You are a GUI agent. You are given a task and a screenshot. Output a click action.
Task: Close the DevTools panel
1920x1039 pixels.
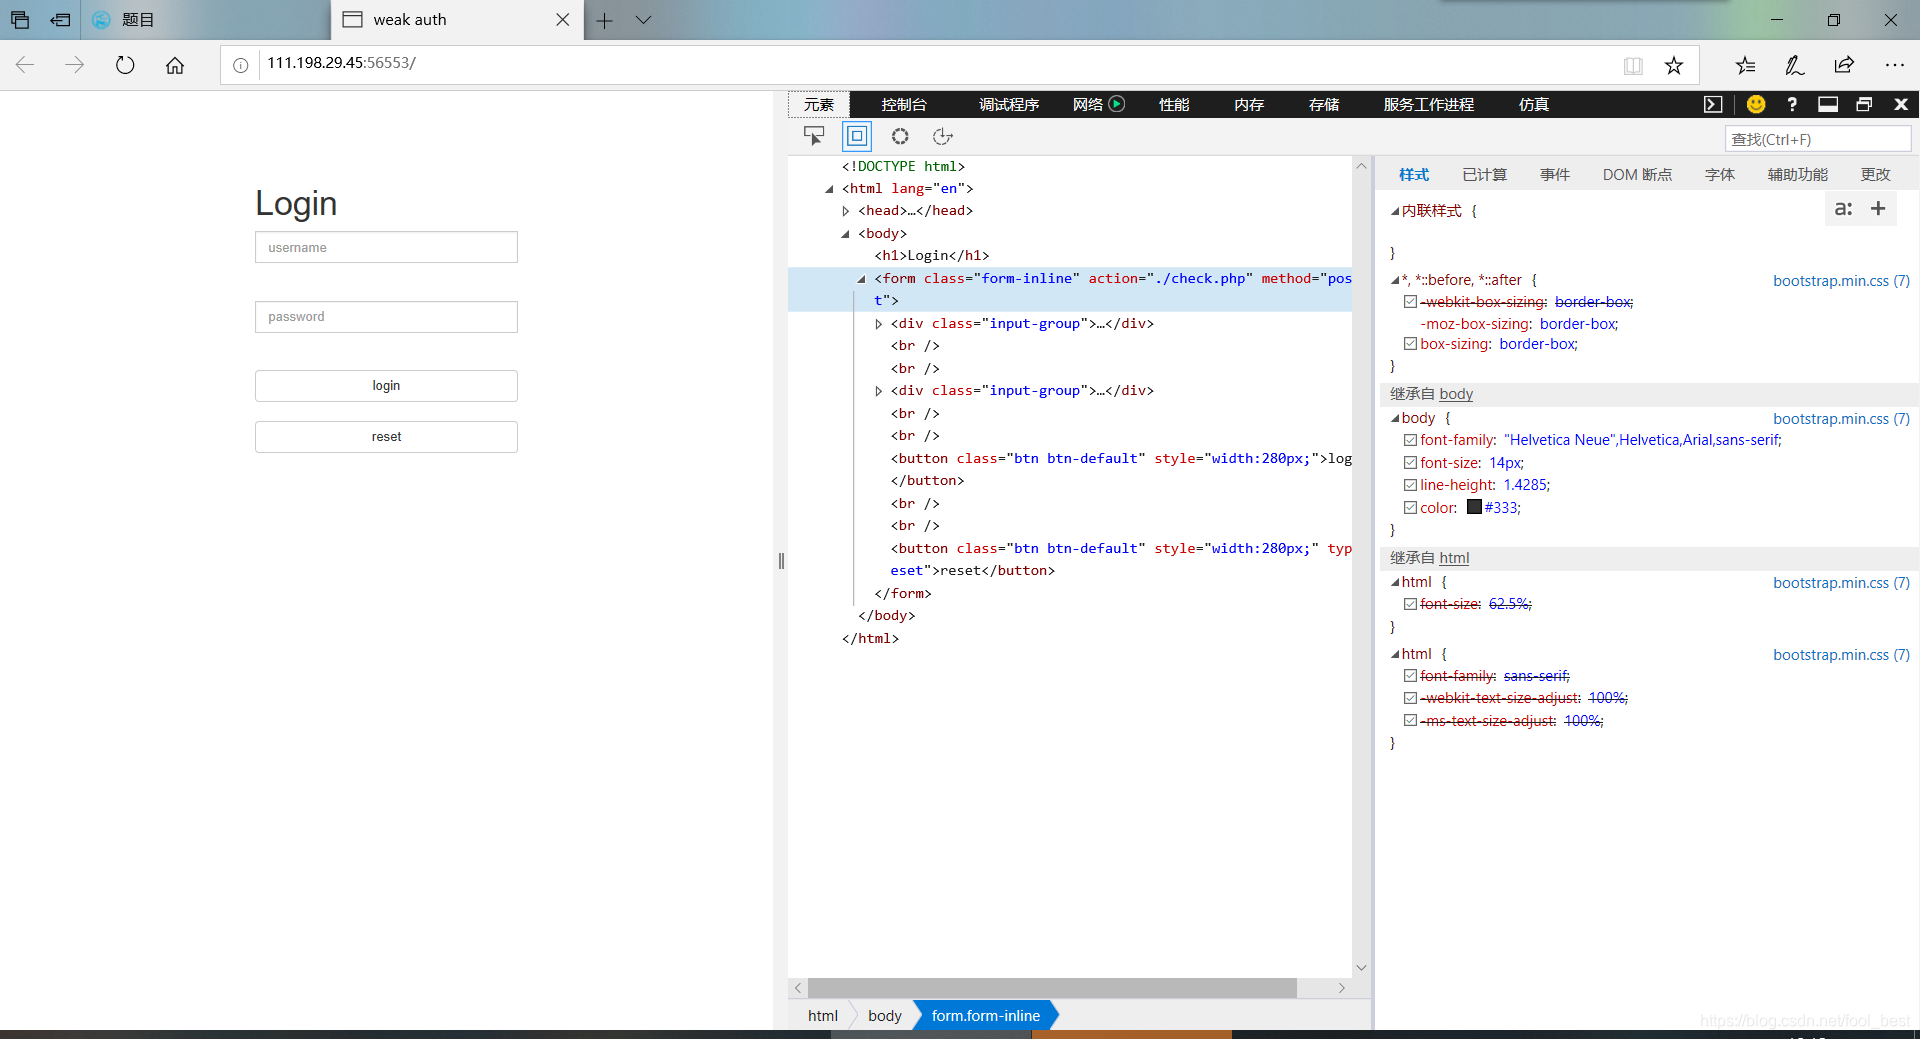pos(1901,104)
